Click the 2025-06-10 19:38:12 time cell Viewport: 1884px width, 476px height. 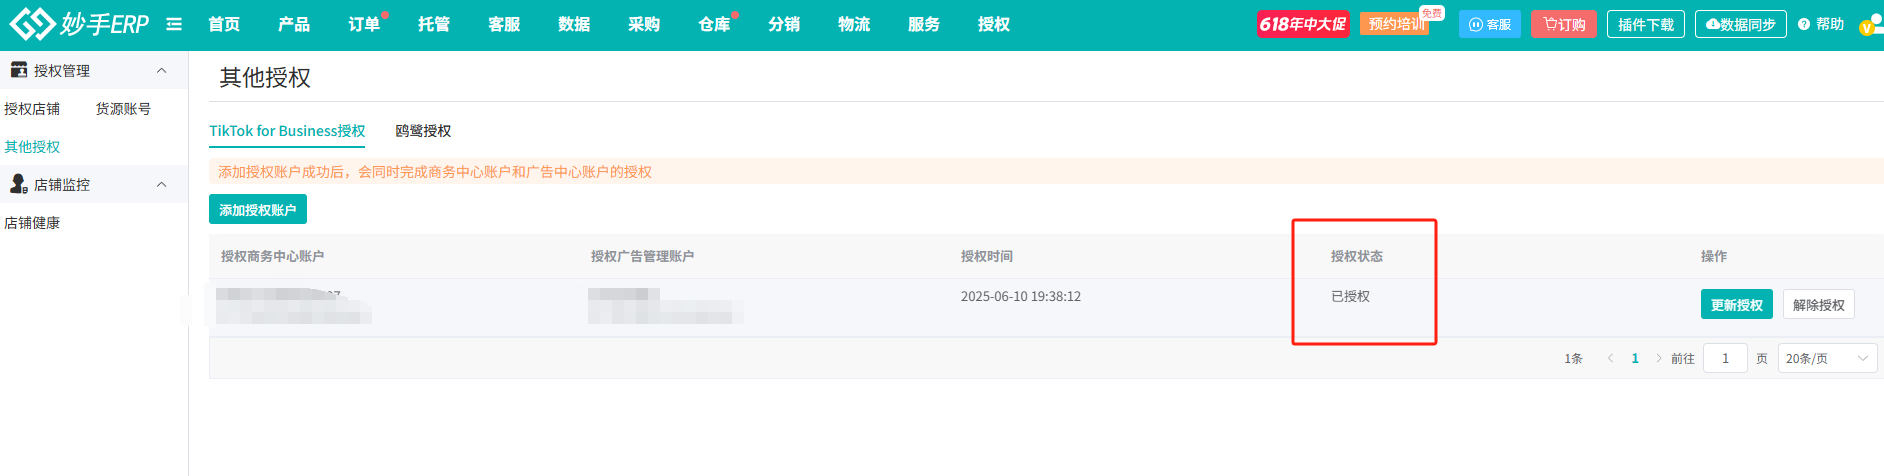coord(1020,297)
